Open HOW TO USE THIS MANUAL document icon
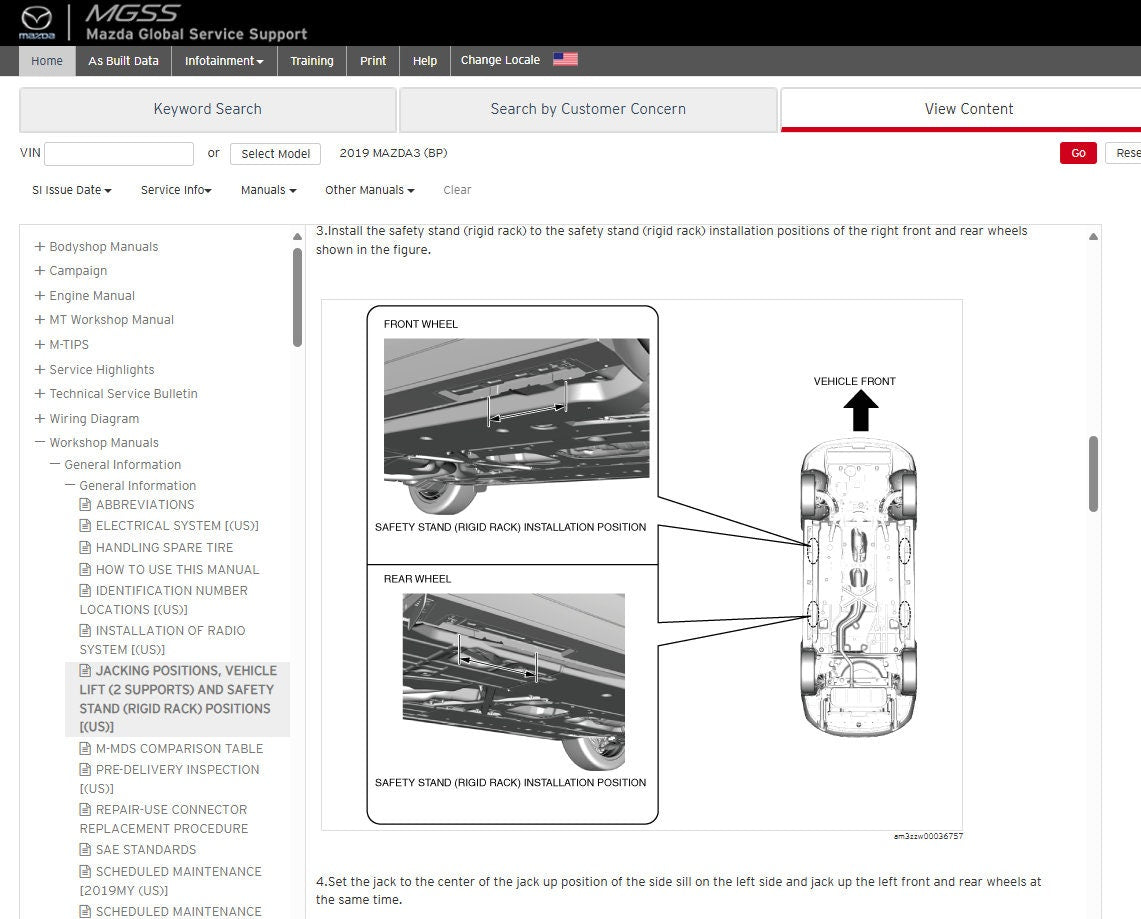This screenshot has height=919, width=1141. (85, 569)
